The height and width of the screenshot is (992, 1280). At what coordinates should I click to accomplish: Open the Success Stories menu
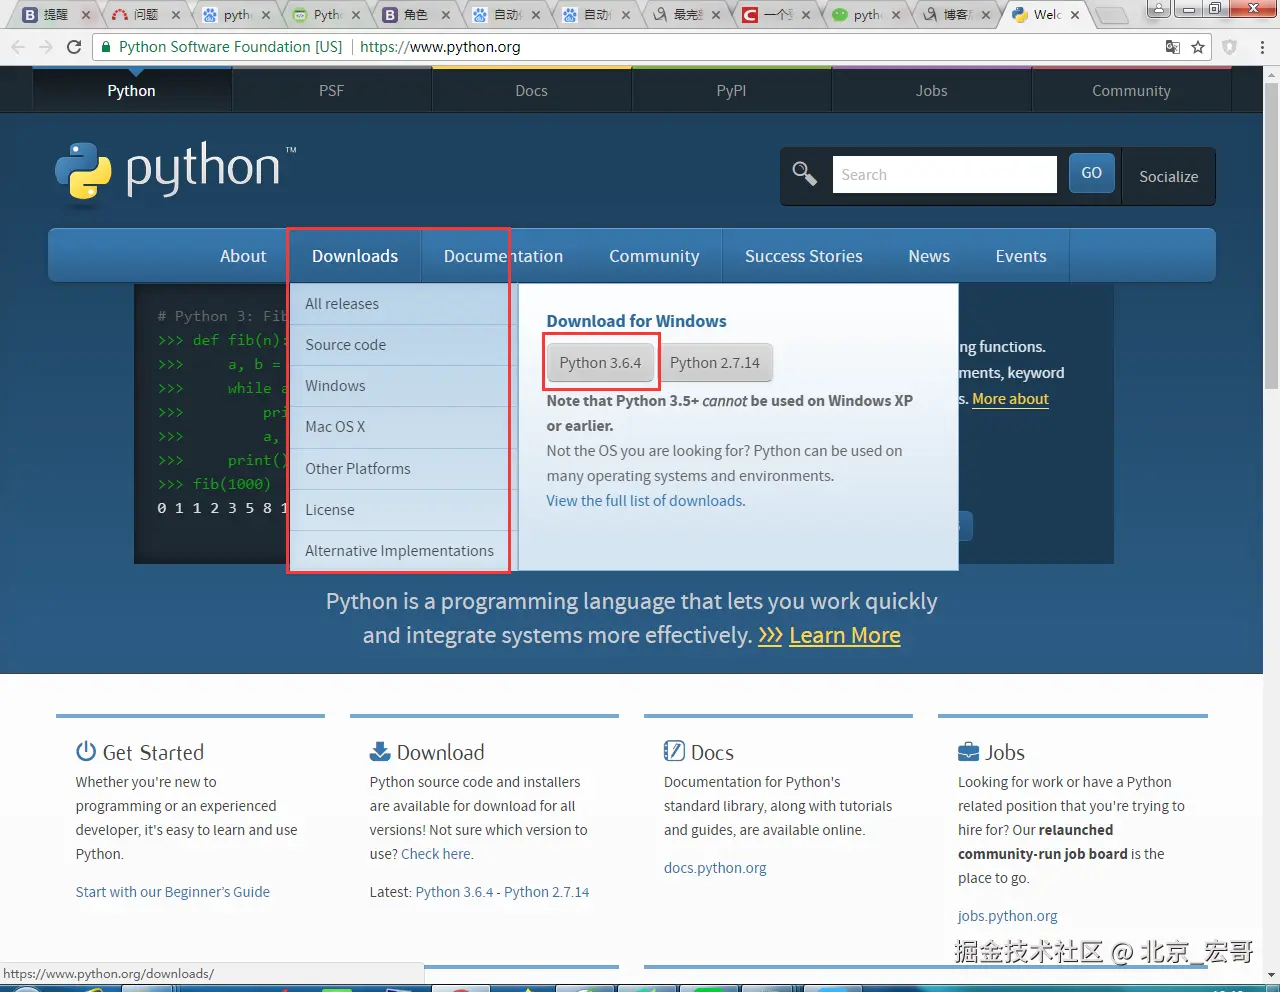click(x=803, y=256)
